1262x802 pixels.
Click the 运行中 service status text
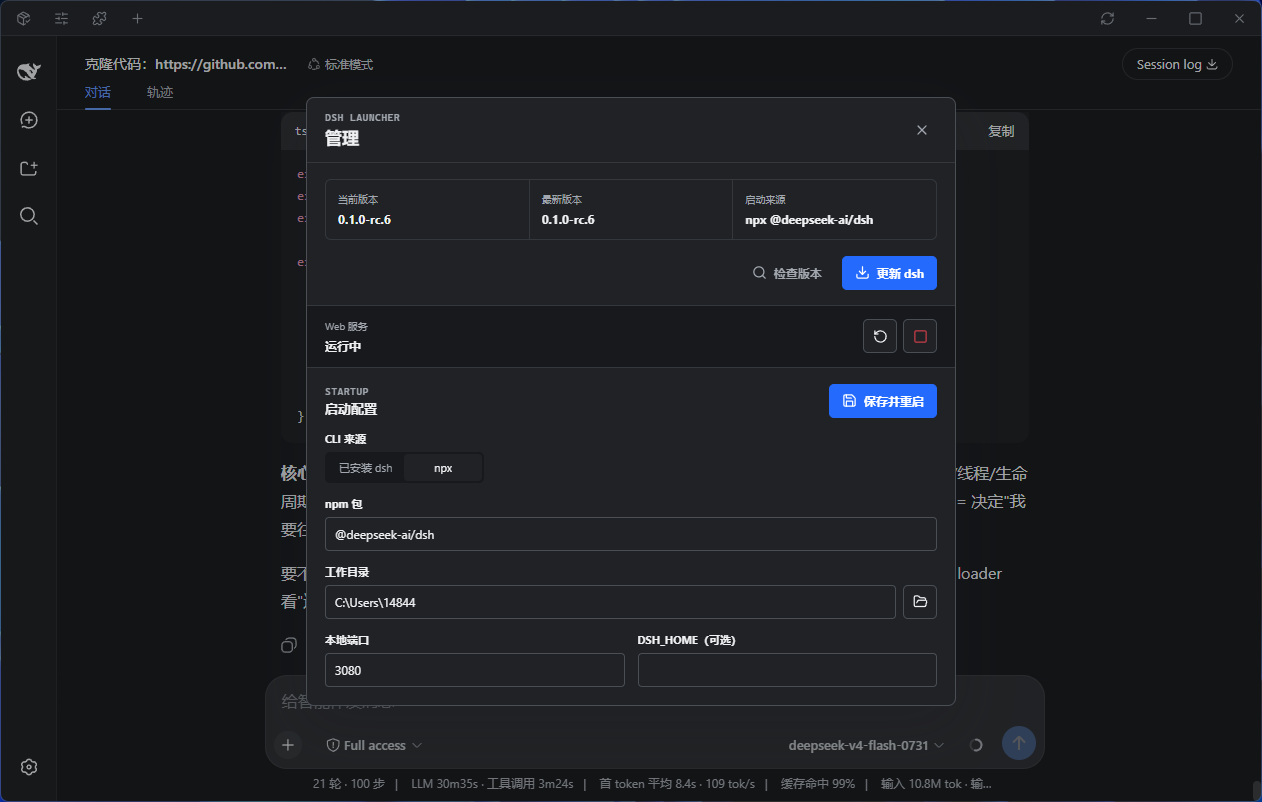coord(343,346)
